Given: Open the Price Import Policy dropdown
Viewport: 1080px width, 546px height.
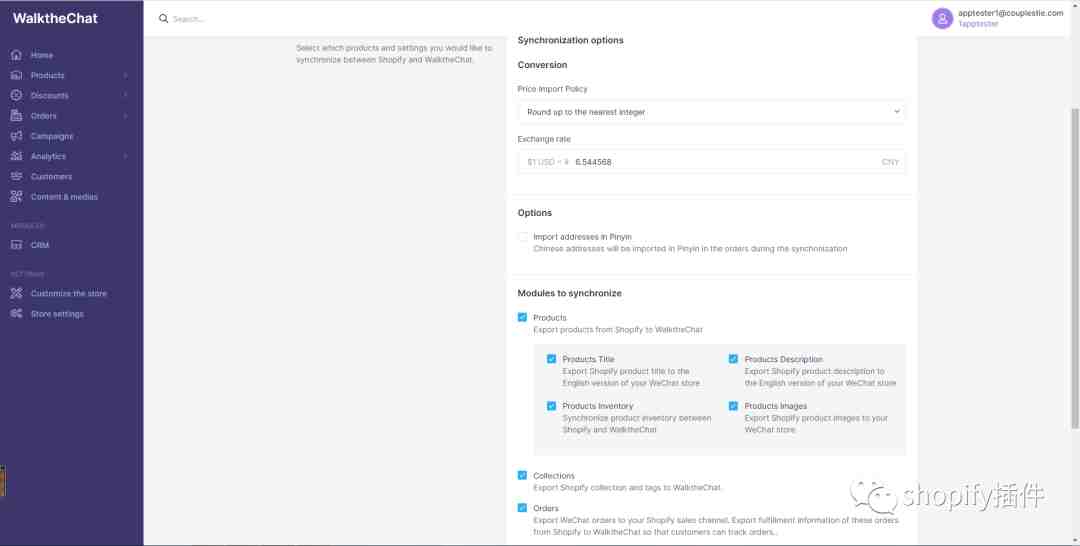Looking at the screenshot, I should (712, 112).
